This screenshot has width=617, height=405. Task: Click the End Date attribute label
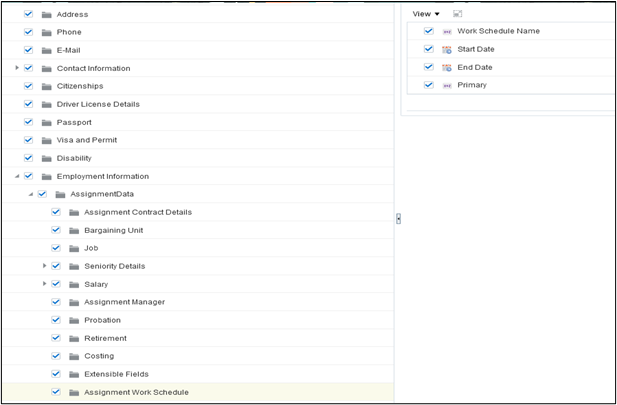(x=475, y=67)
